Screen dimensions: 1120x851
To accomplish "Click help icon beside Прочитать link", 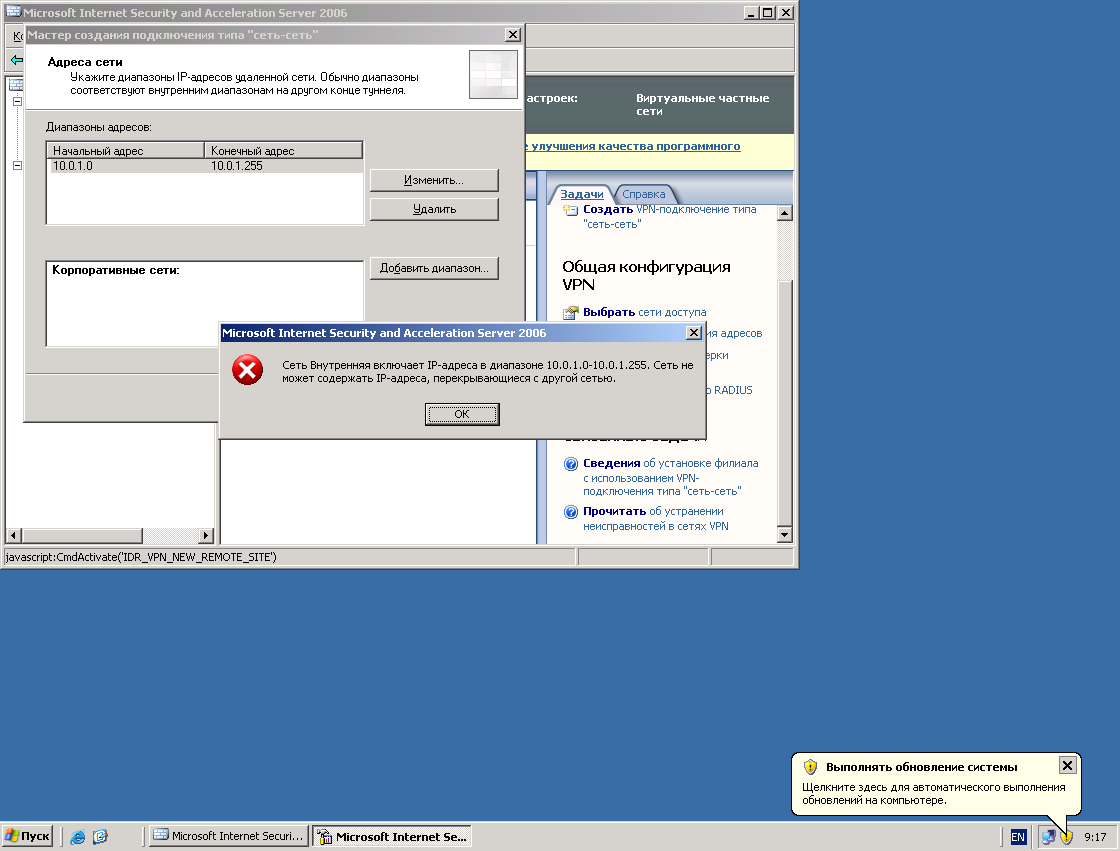I will pyautogui.click(x=571, y=512).
